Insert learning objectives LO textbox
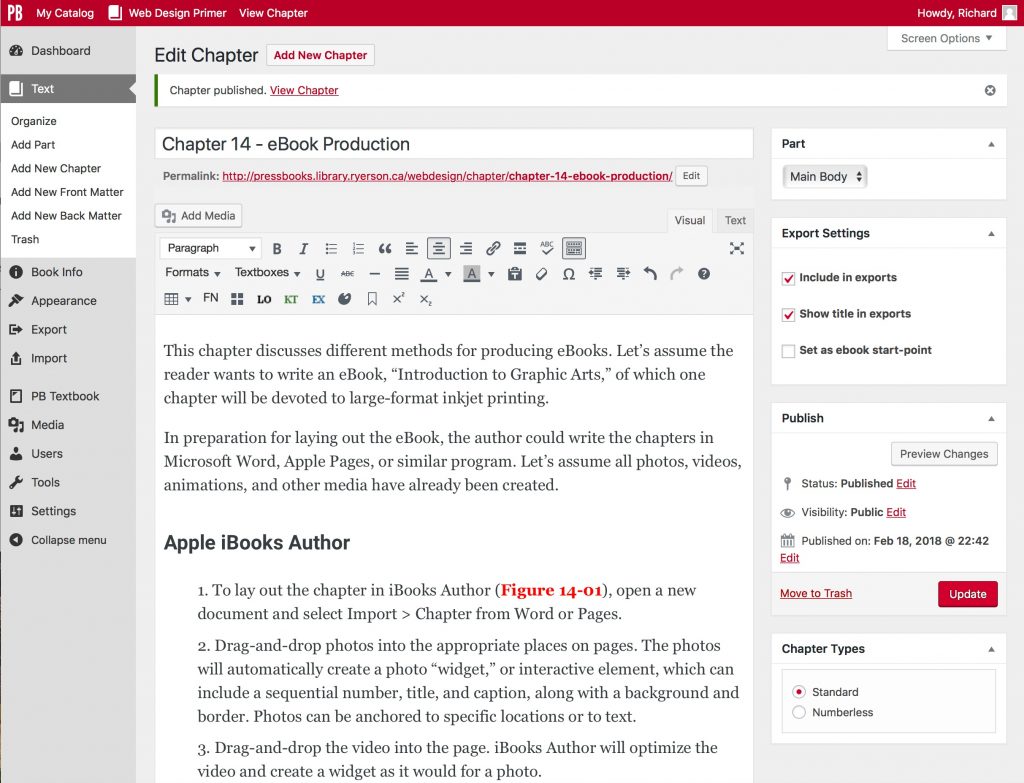The image size is (1024, 783). click(264, 300)
